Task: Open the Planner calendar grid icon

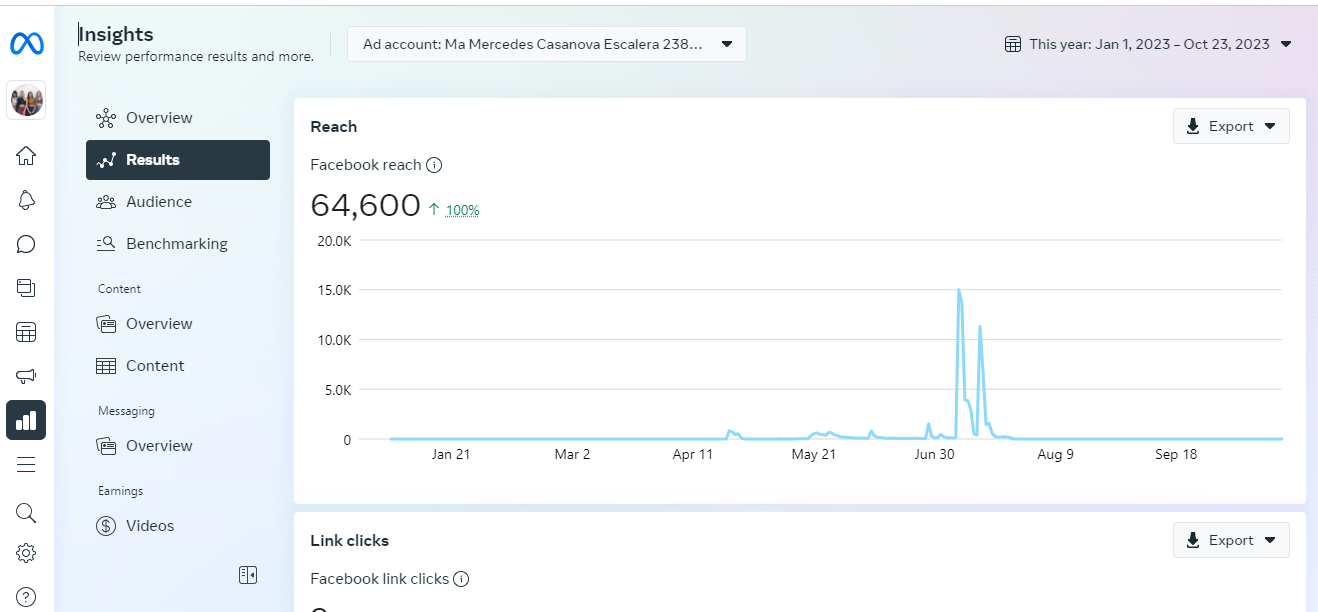Action: coord(26,332)
